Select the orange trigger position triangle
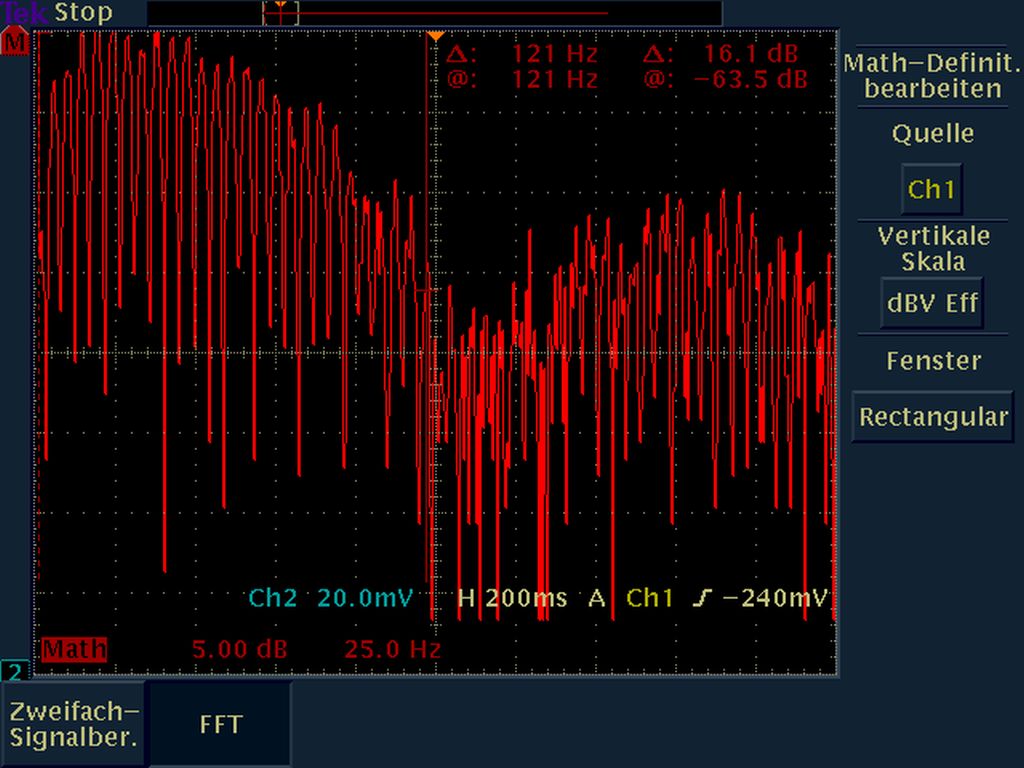The width and height of the screenshot is (1024, 768). pyautogui.click(x=435, y=37)
